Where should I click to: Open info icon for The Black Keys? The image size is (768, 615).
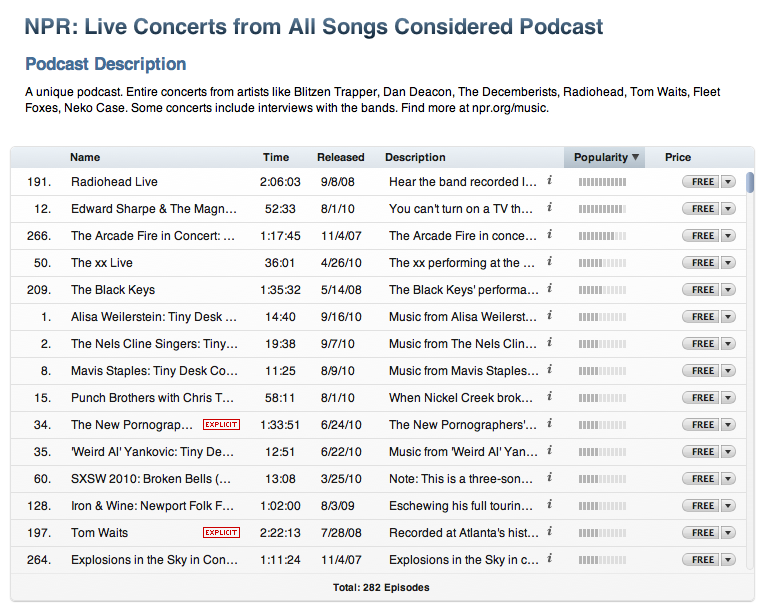tap(550, 288)
